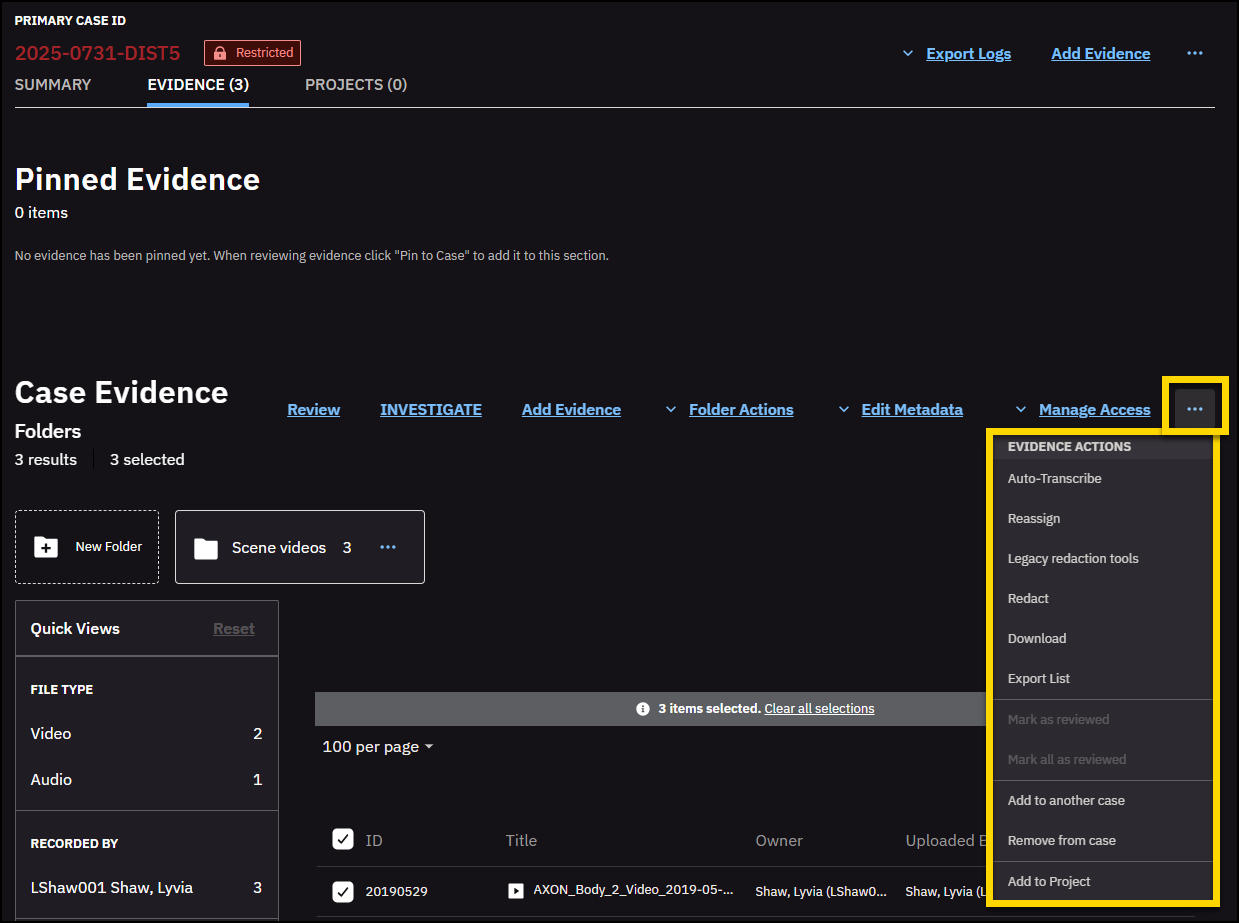Screen dimensions: 1239x923
Task: Open the Manage Access link
Action: 1094,410
